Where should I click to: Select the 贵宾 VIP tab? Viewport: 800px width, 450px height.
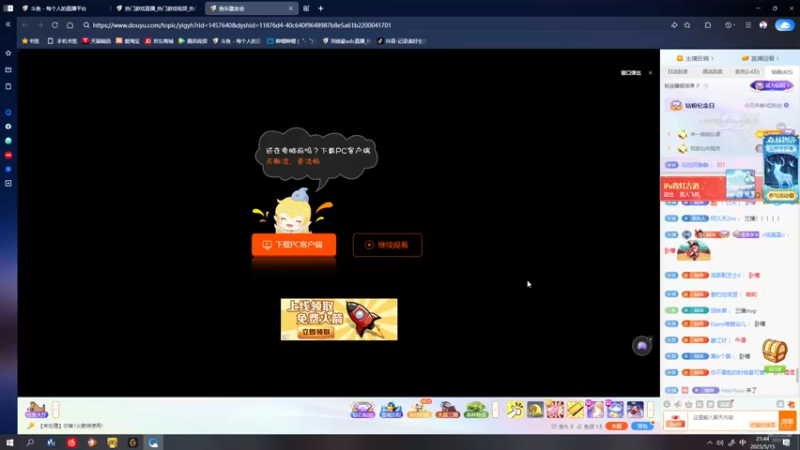point(747,72)
